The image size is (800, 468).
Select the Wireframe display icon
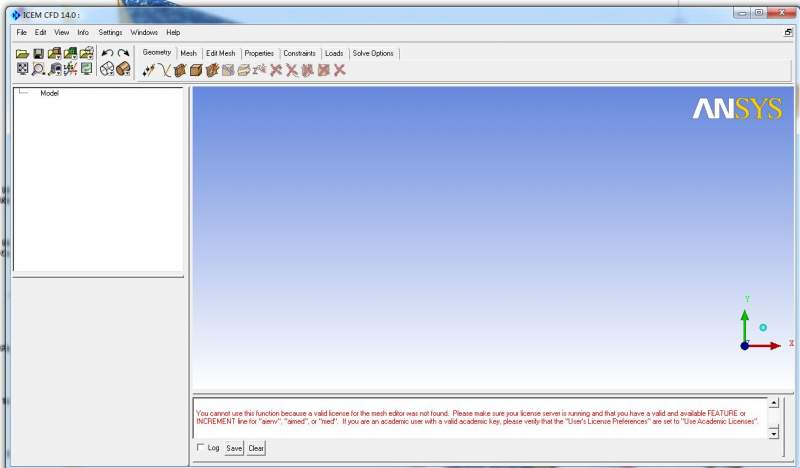point(107,68)
